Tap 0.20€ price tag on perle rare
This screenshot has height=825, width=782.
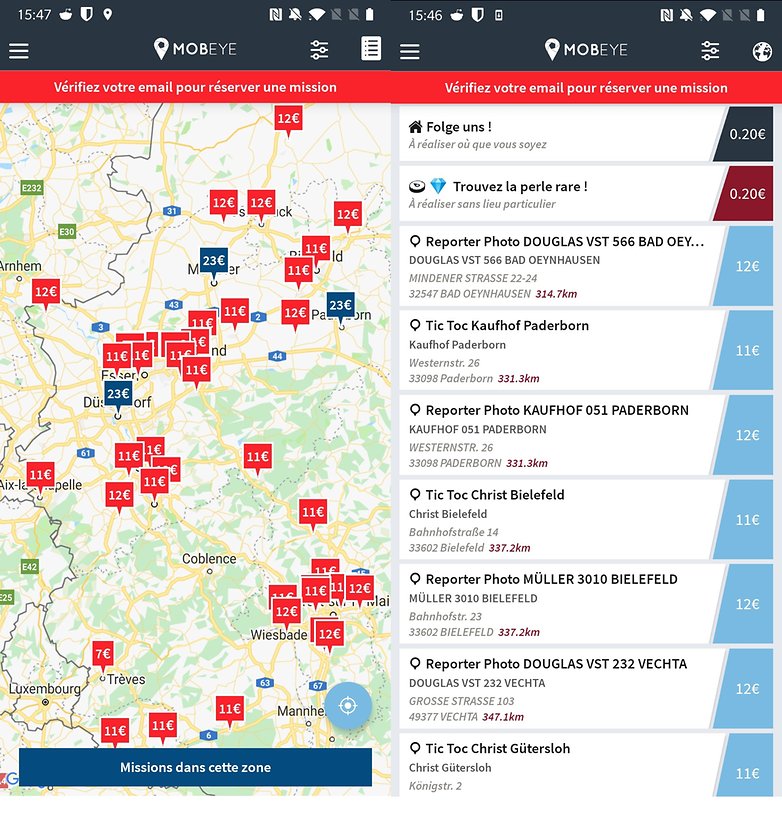pyautogui.click(x=746, y=194)
